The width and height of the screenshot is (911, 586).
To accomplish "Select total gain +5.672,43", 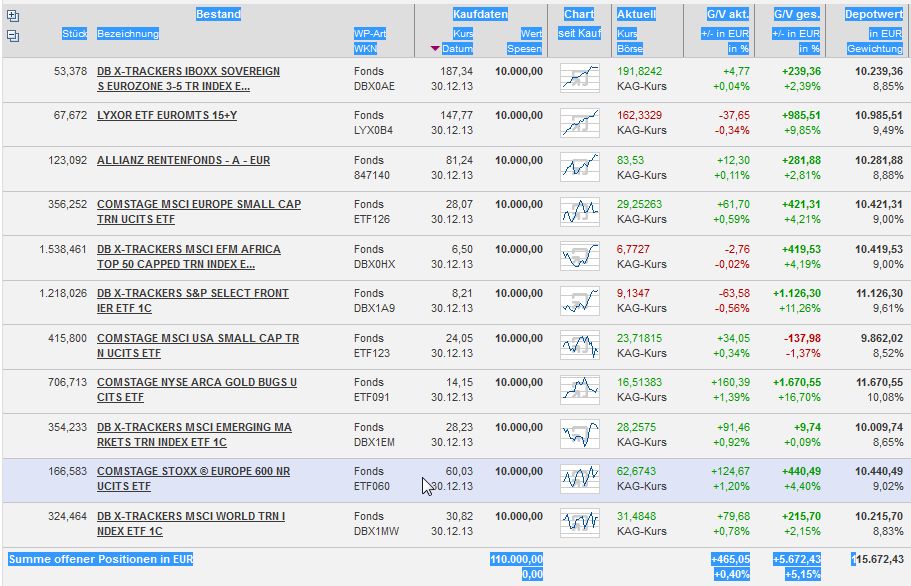I will (x=797, y=559).
